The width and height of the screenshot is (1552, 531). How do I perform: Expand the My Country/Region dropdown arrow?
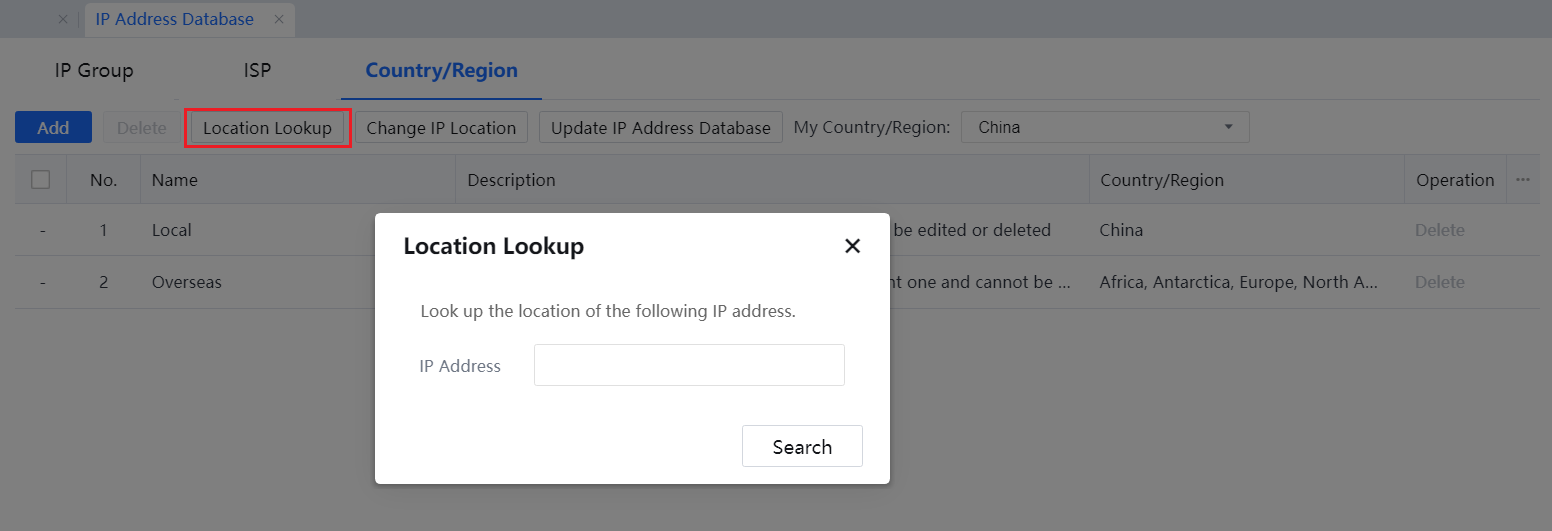pyautogui.click(x=1228, y=127)
